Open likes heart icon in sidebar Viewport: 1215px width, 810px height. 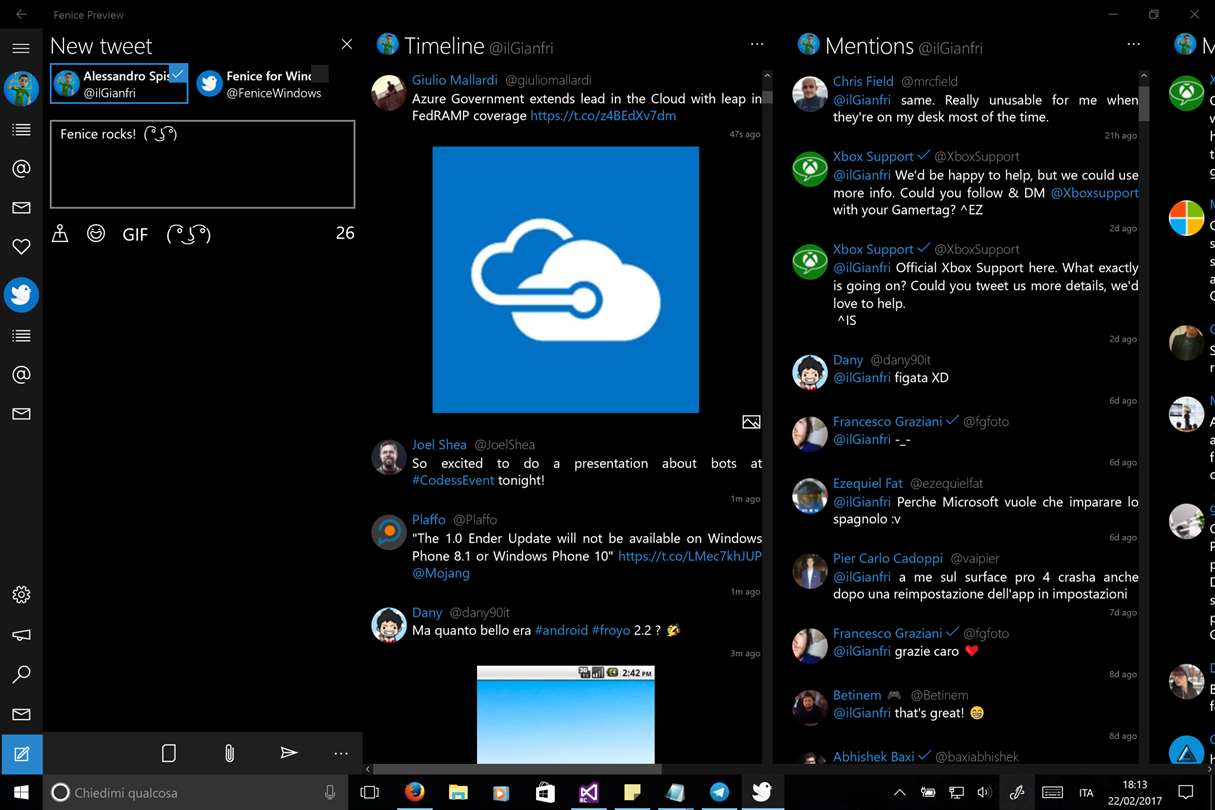point(21,246)
